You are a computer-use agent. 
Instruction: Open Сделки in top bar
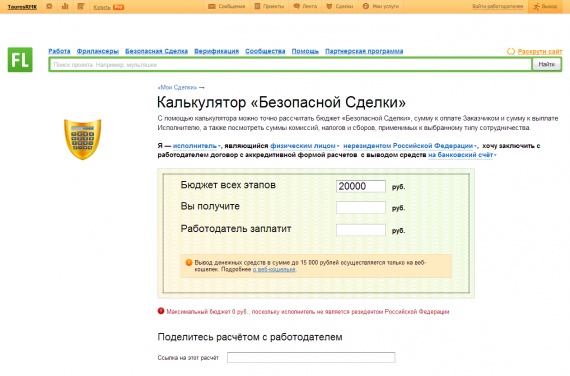tap(340, 6)
